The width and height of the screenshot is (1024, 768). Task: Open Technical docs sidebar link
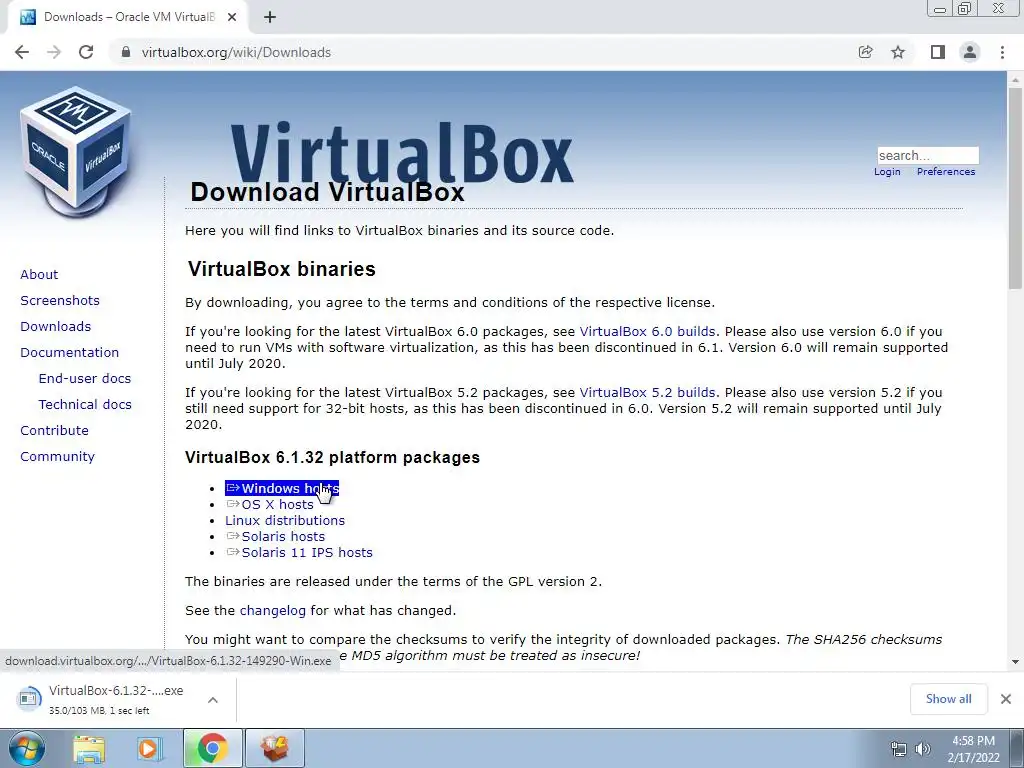point(85,405)
